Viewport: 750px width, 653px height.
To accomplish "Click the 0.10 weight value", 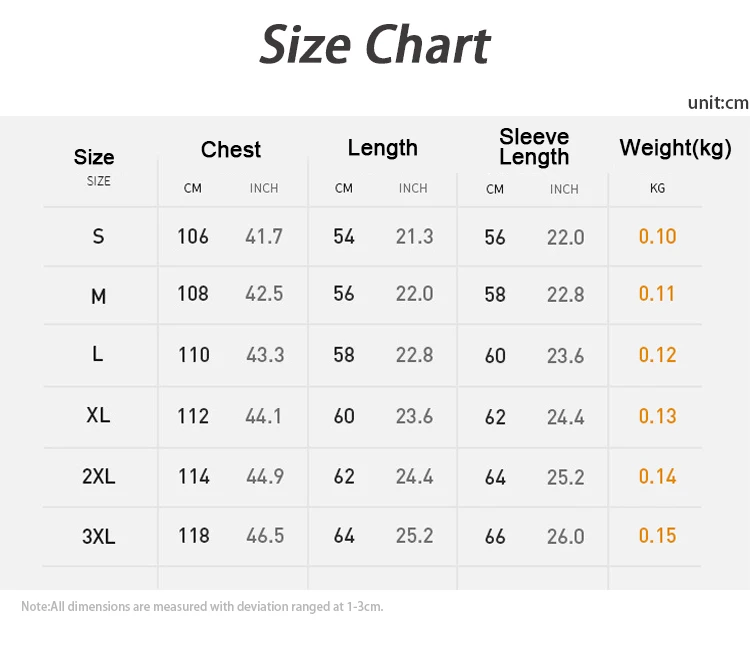I will point(657,237).
